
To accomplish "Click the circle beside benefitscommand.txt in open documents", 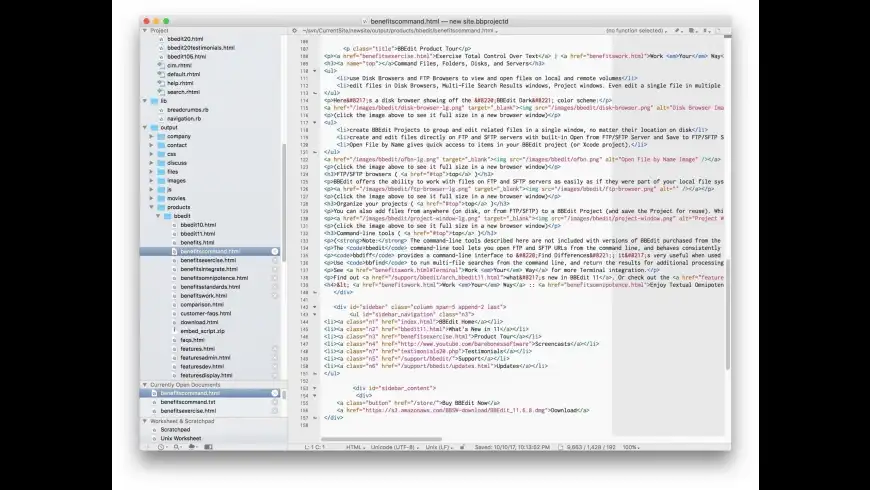I will (x=275, y=402).
